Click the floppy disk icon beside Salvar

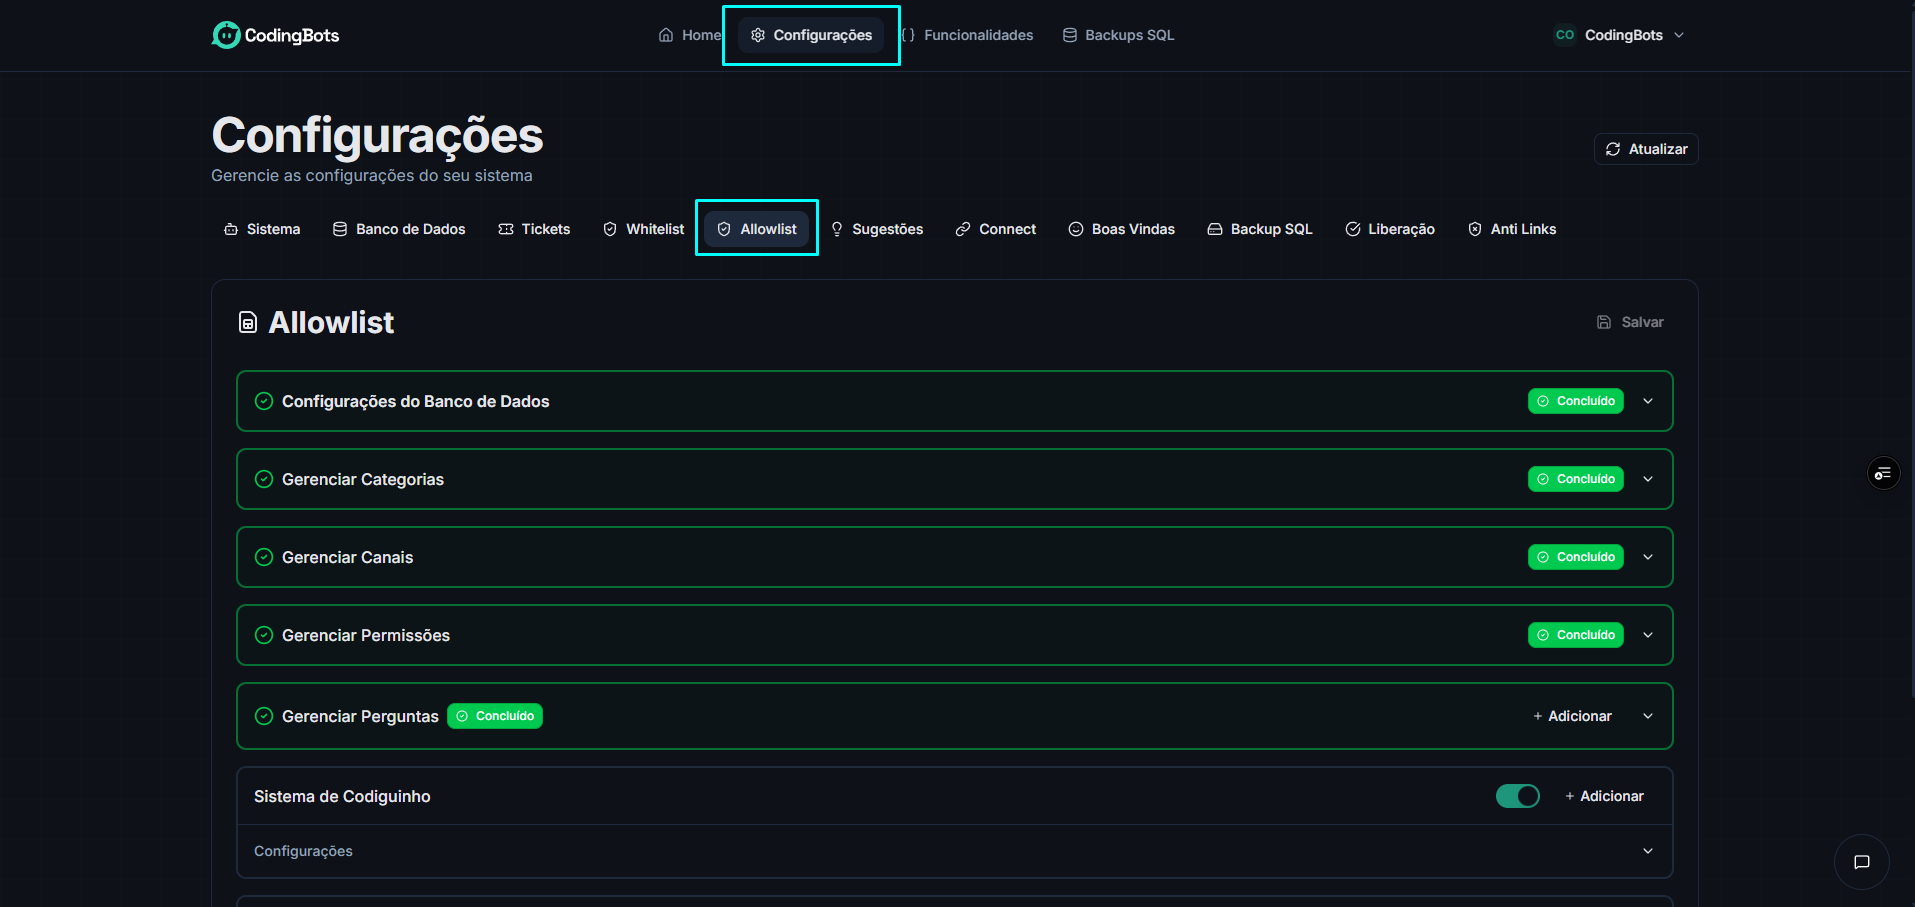coord(1604,322)
